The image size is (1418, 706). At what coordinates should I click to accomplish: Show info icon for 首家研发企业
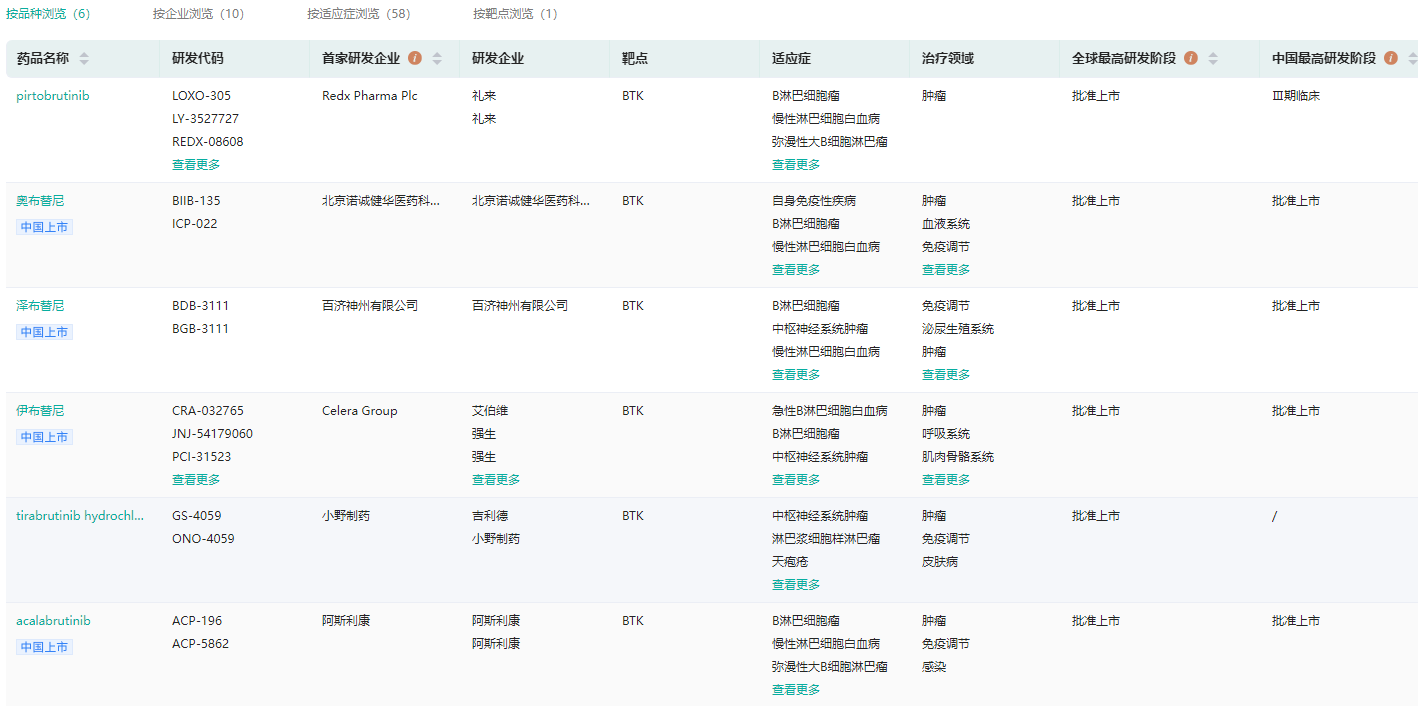[x=415, y=58]
